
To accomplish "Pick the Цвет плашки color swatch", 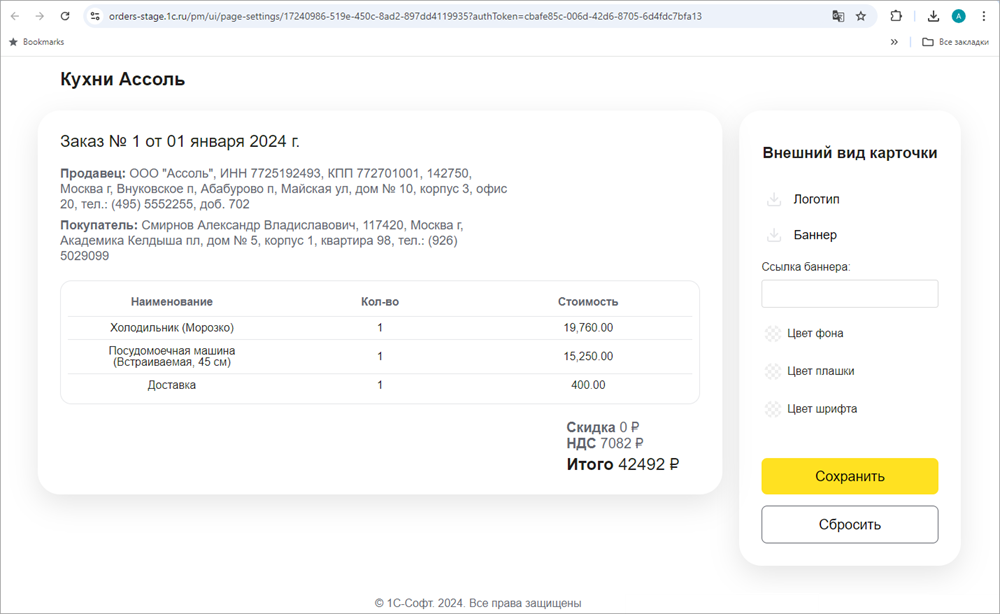I will pos(772,372).
